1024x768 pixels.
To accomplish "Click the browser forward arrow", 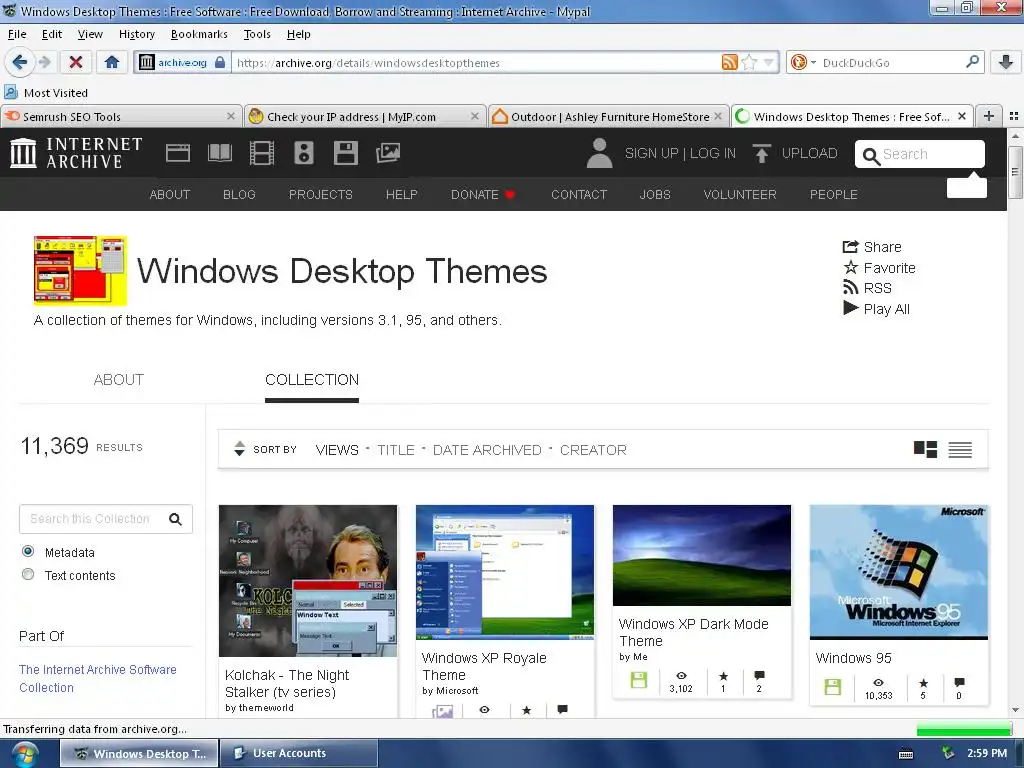I will pyautogui.click(x=44, y=62).
